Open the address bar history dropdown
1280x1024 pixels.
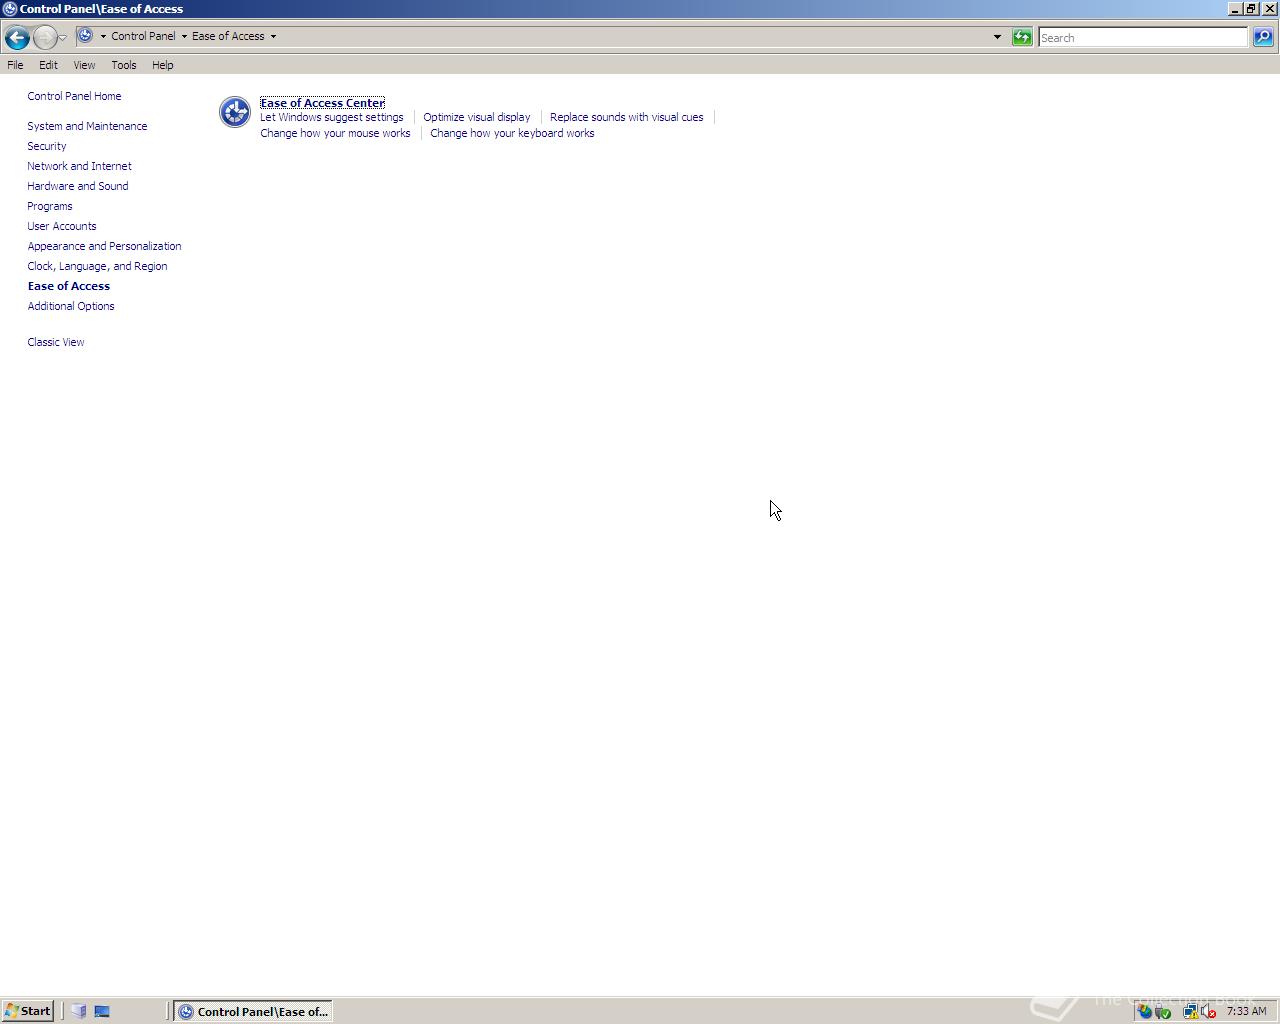(997, 37)
